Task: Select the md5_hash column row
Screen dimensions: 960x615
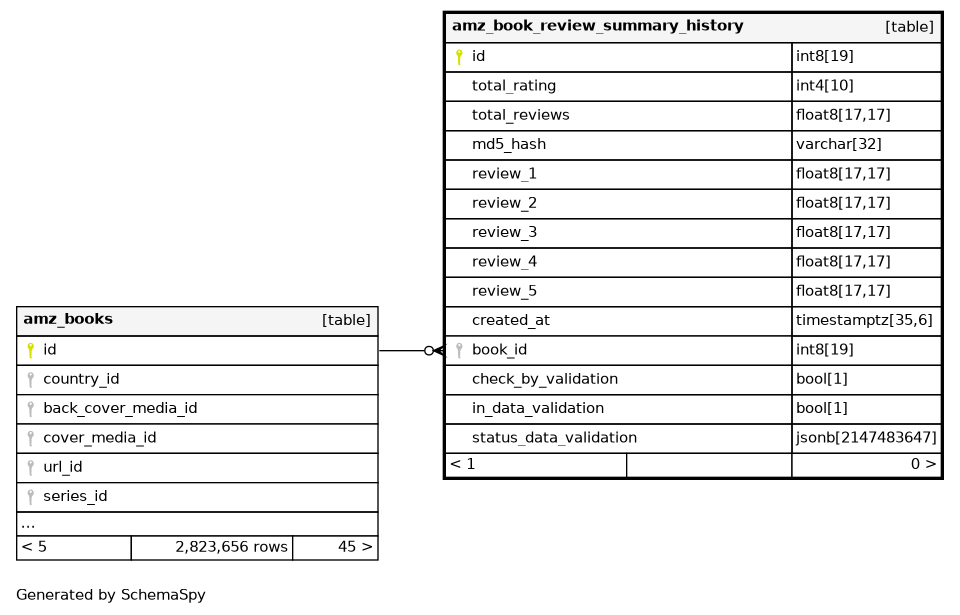Action: [x=509, y=145]
